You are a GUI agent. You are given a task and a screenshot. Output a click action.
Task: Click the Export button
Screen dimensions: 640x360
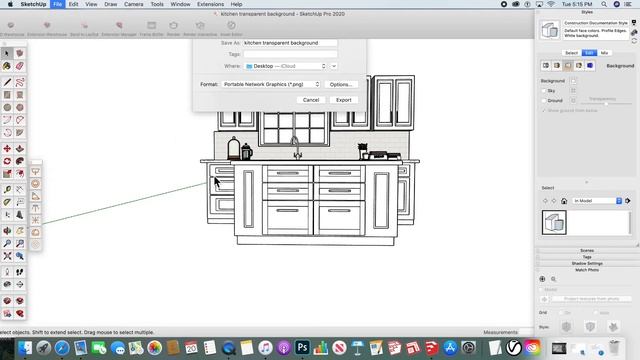click(x=343, y=100)
